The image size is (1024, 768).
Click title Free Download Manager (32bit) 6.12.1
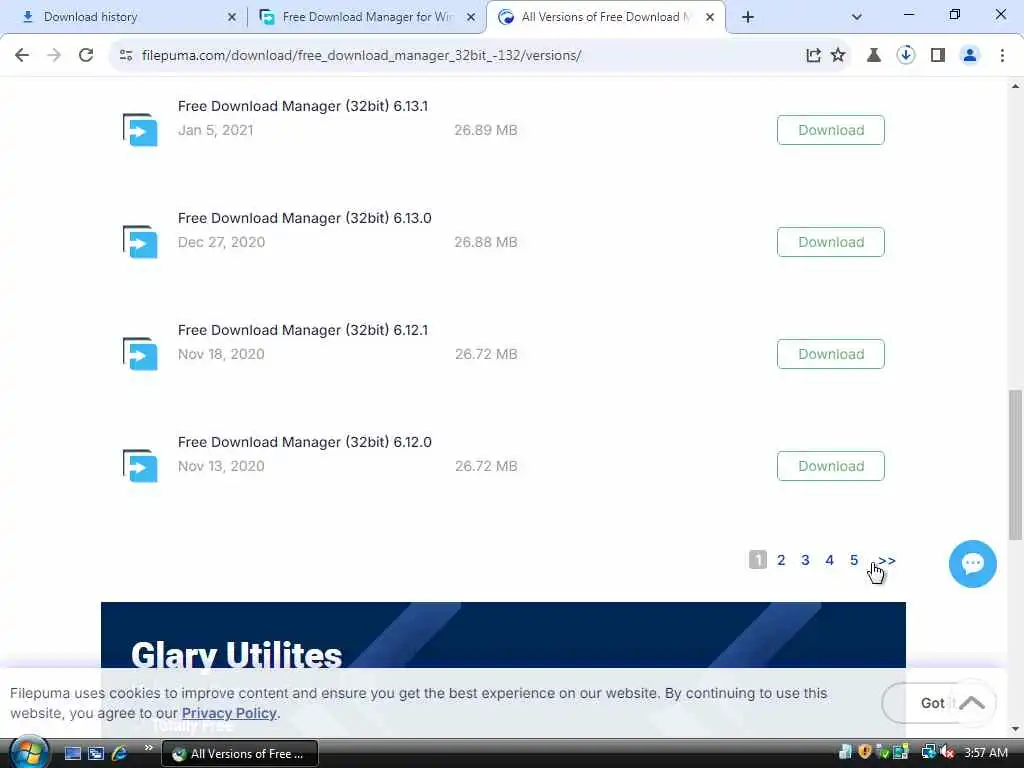pyautogui.click(x=303, y=330)
